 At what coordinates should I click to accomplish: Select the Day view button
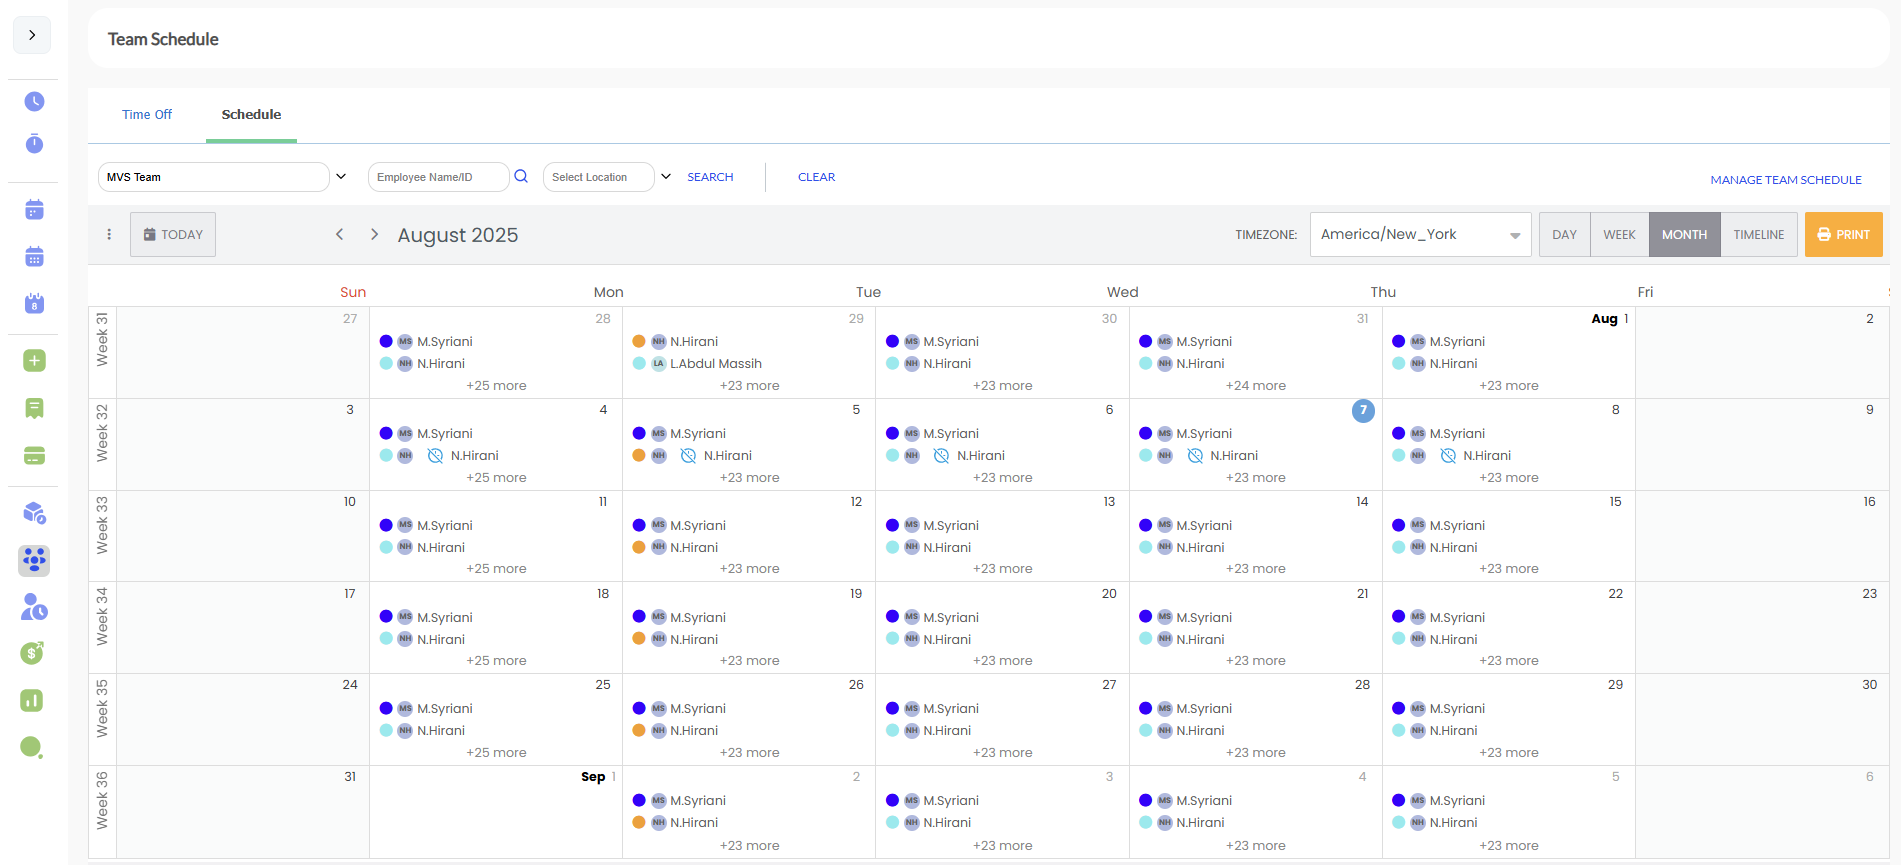[1564, 234]
